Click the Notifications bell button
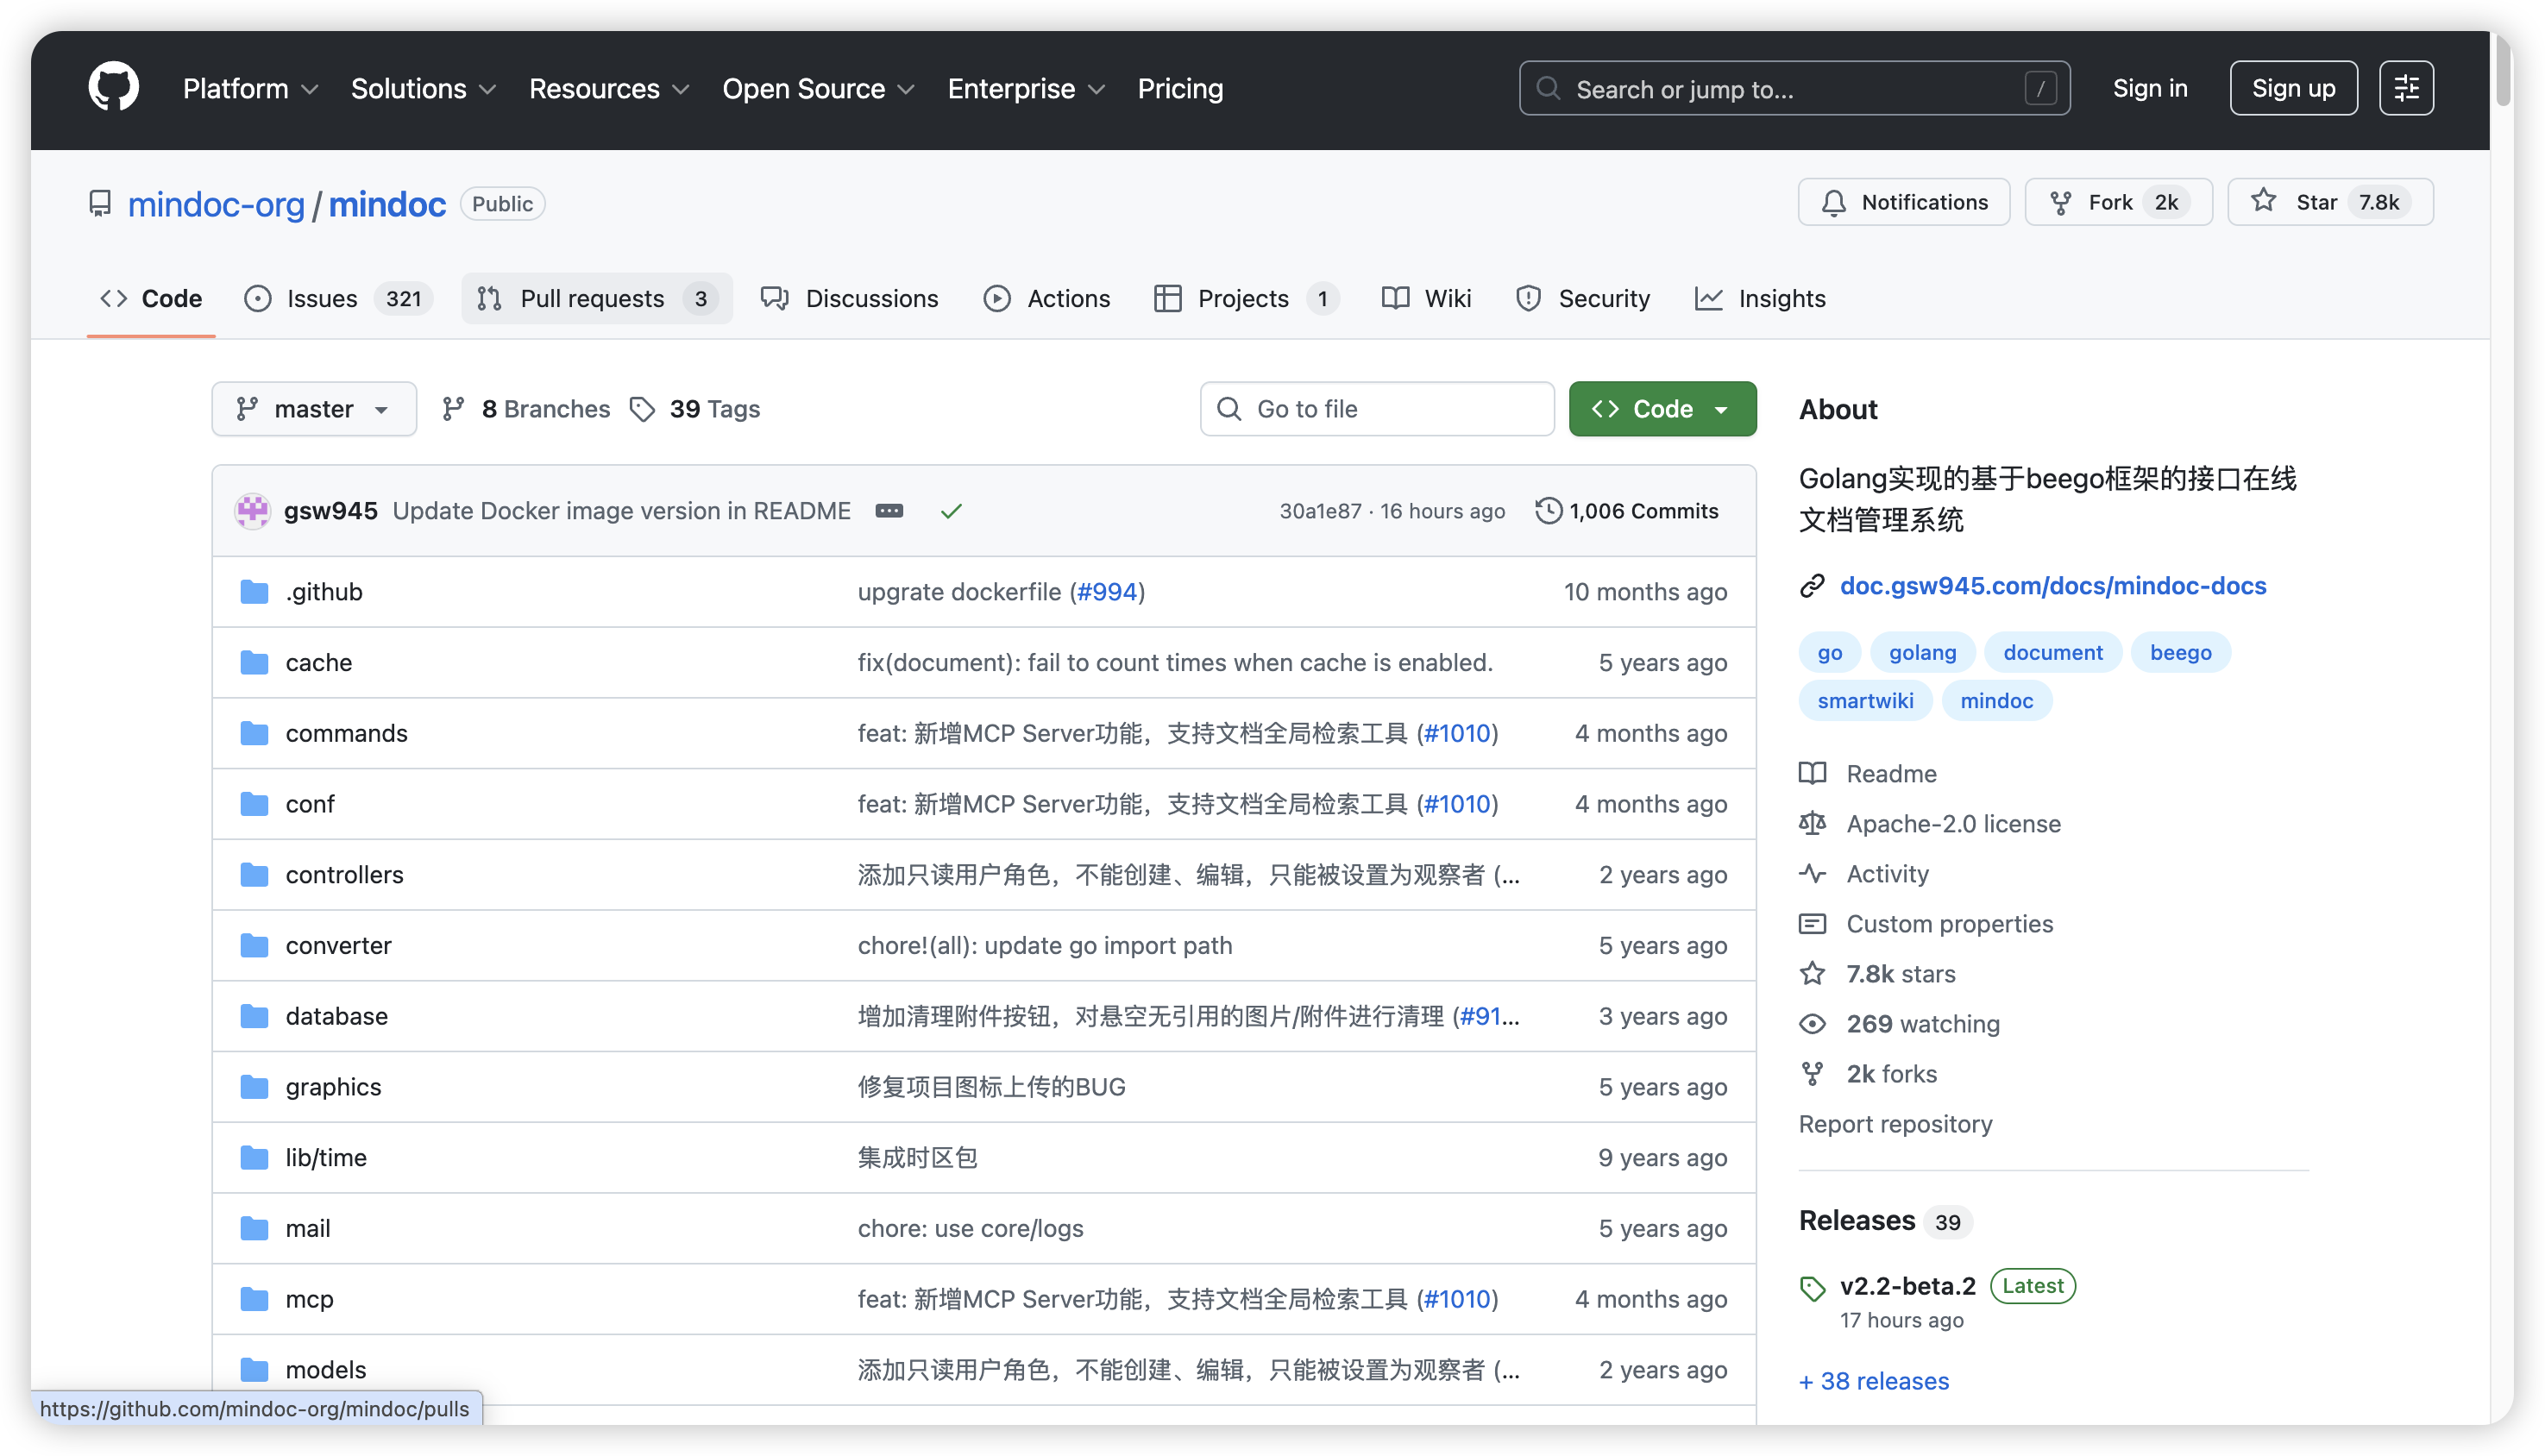This screenshot has height=1456, width=2545. point(1903,202)
